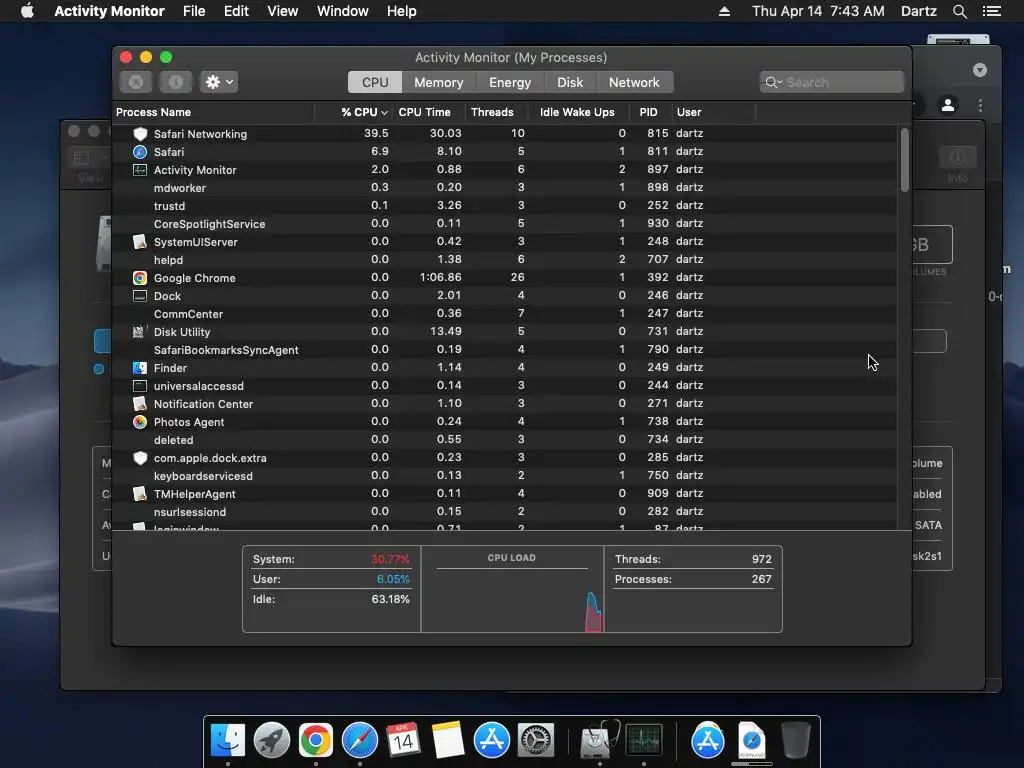
Task: Select the SystemUIServer process icon
Action: [140, 242]
